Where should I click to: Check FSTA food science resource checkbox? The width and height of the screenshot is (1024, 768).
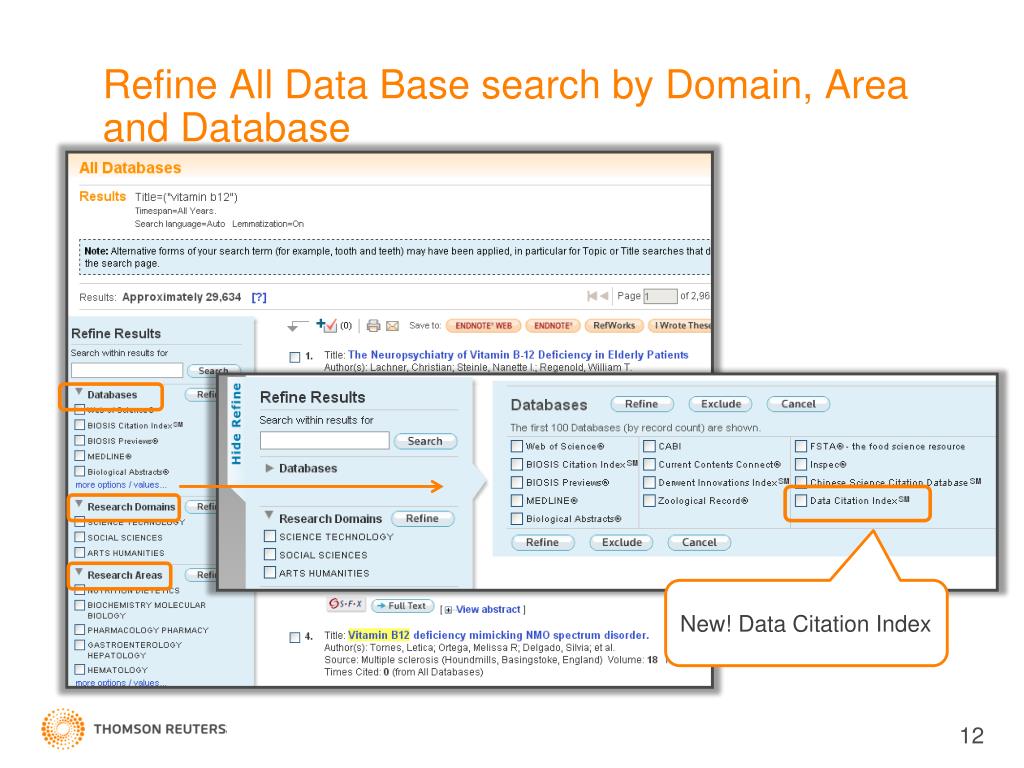click(x=801, y=447)
